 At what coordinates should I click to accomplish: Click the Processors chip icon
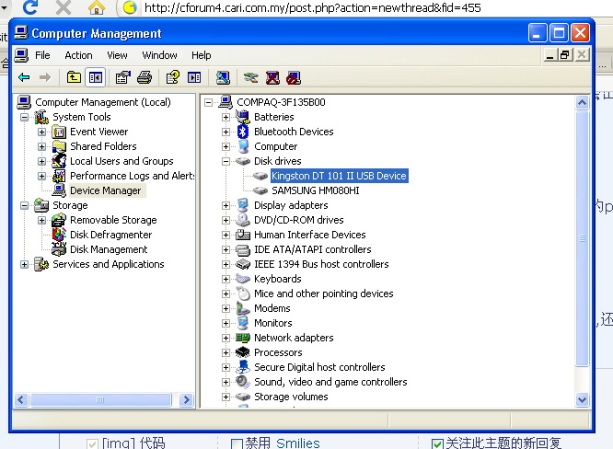pos(243,352)
